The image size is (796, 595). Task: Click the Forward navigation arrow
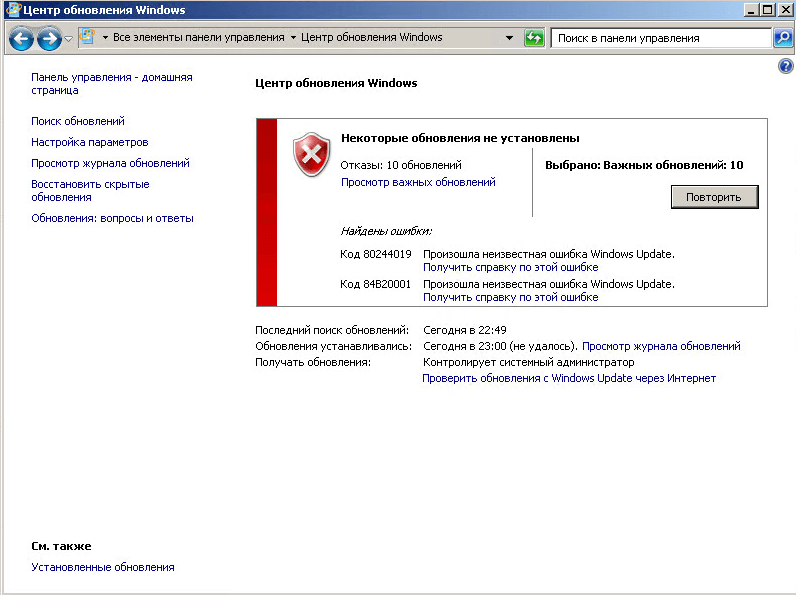click(49, 38)
